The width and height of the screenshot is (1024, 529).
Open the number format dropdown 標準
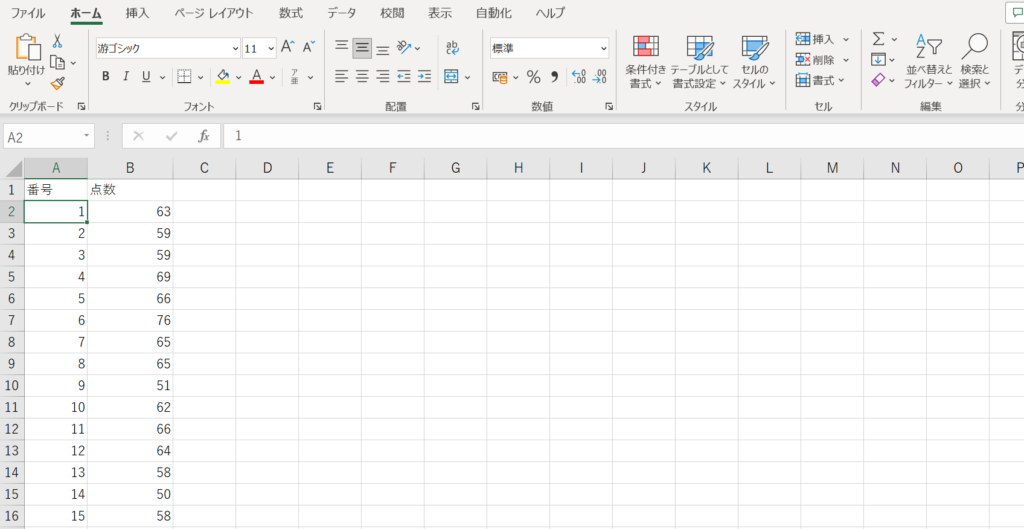[x=603, y=48]
